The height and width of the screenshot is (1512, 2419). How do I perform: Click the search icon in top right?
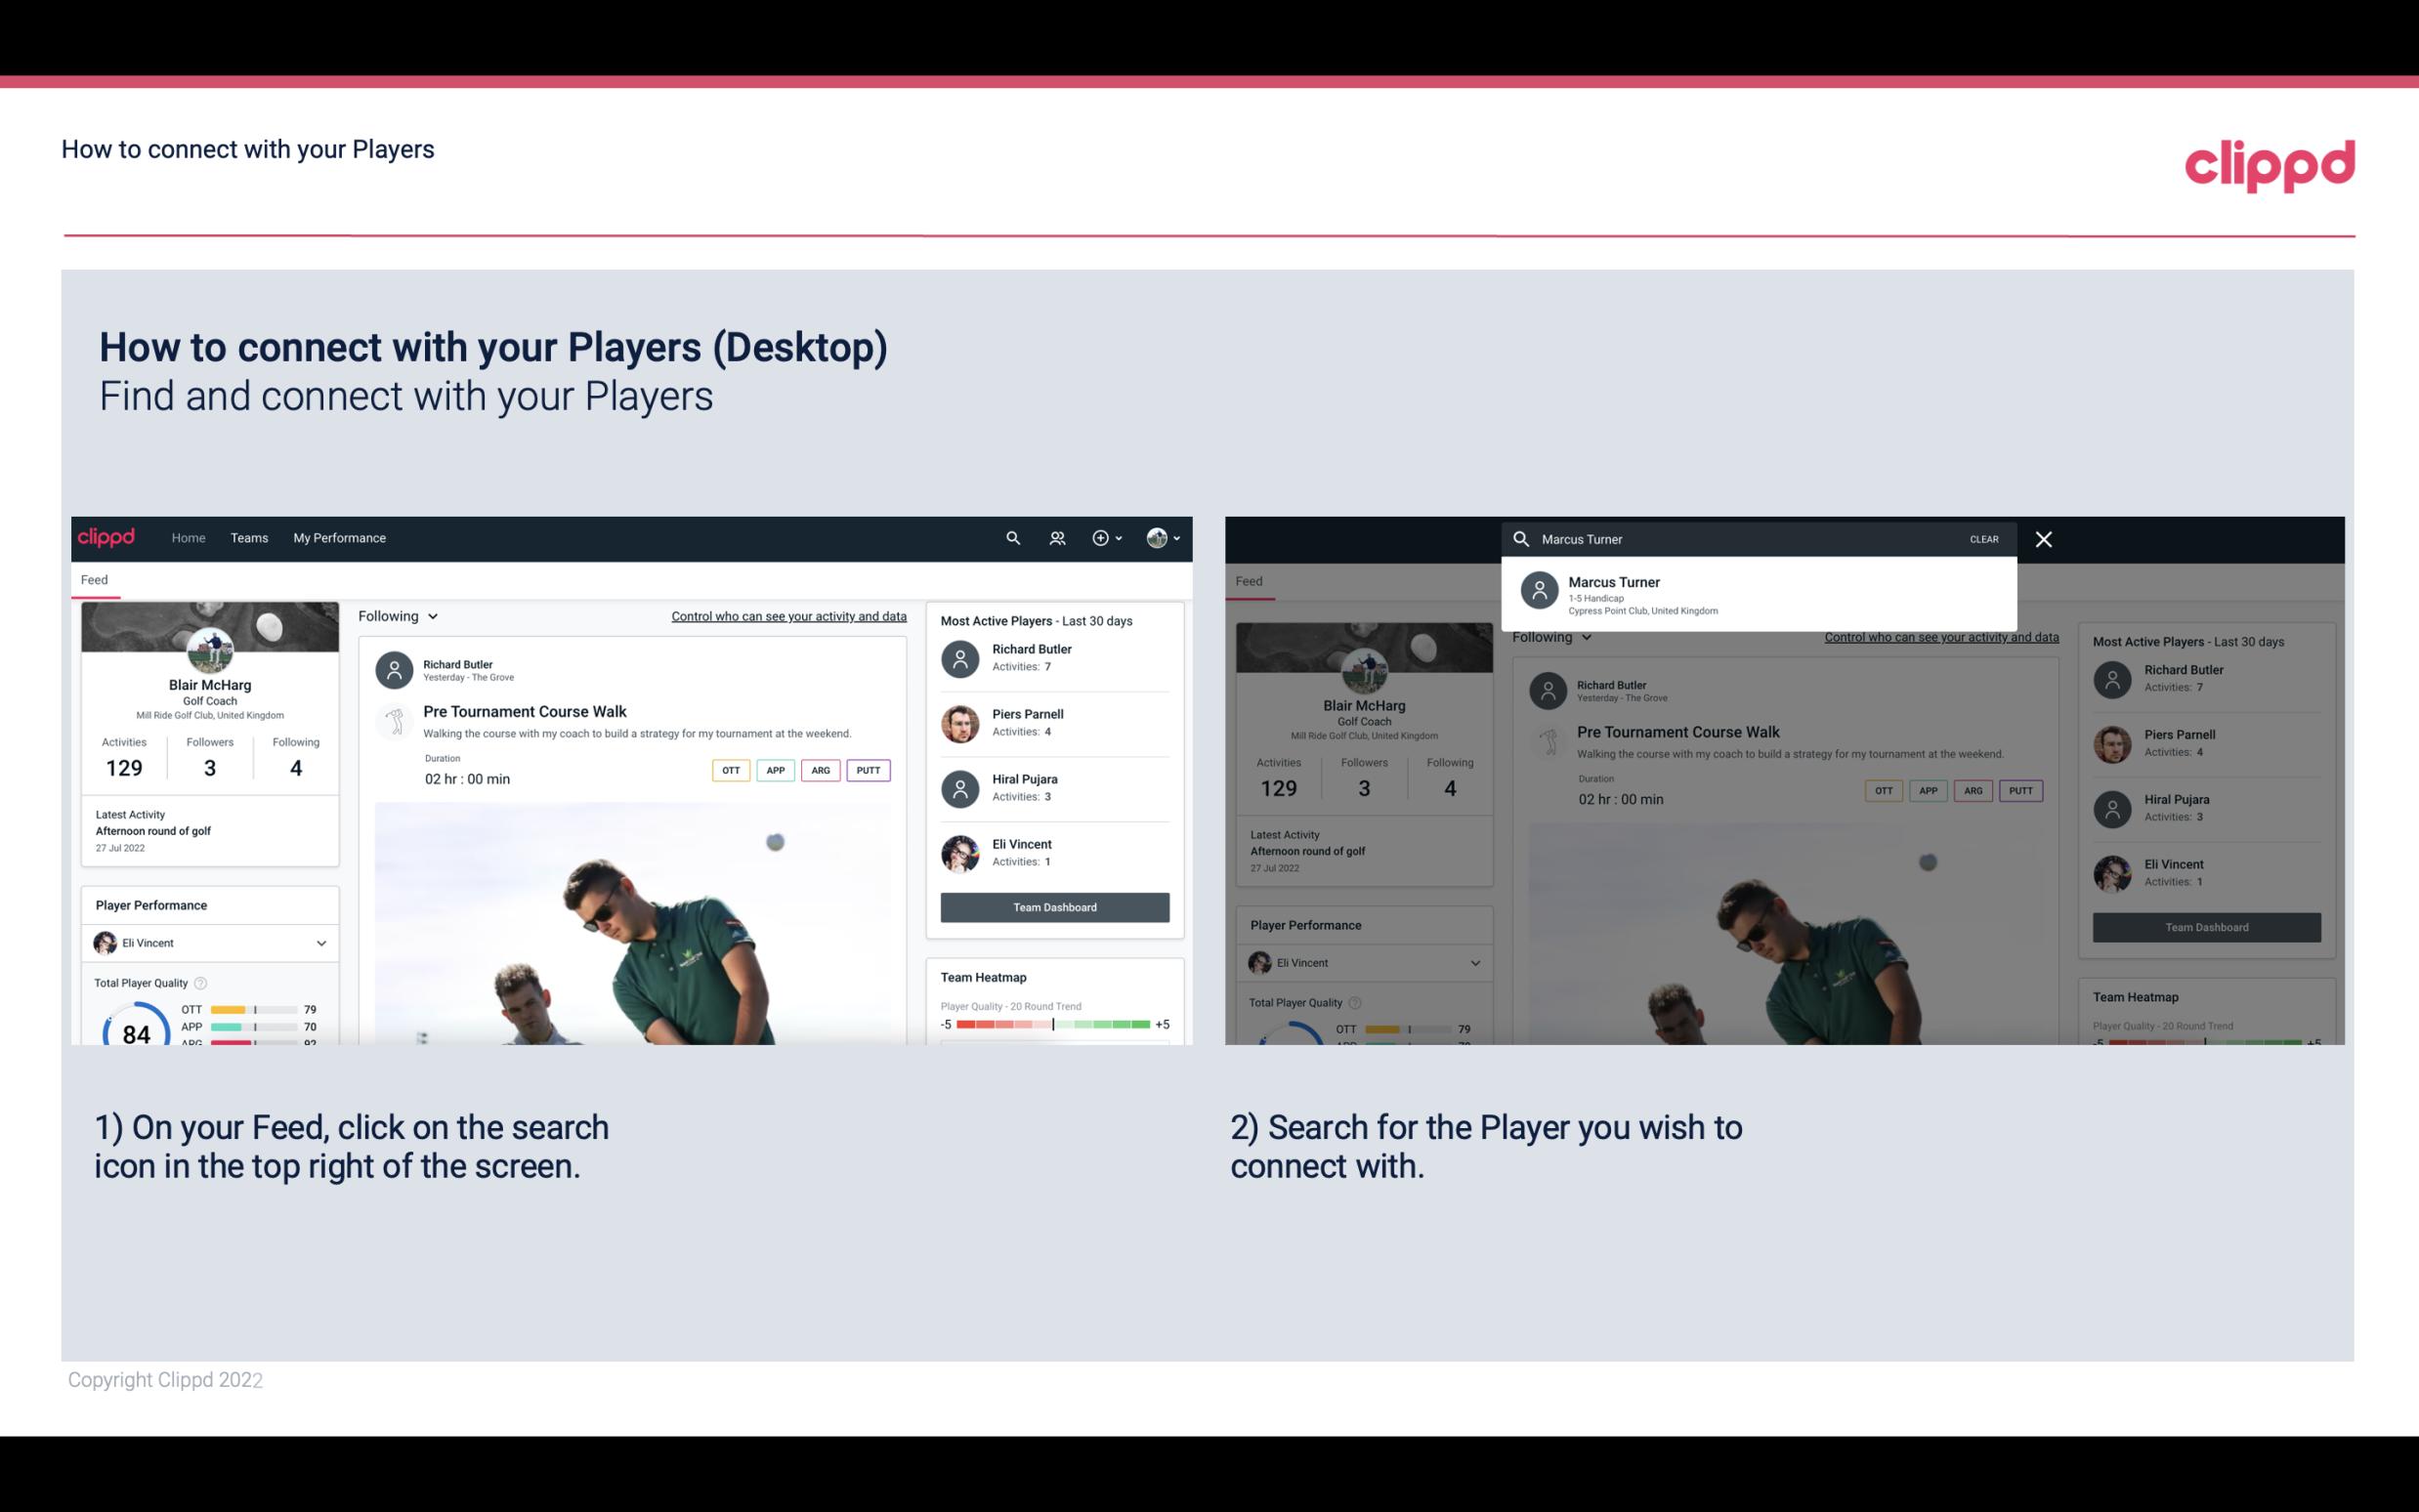[1012, 536]
